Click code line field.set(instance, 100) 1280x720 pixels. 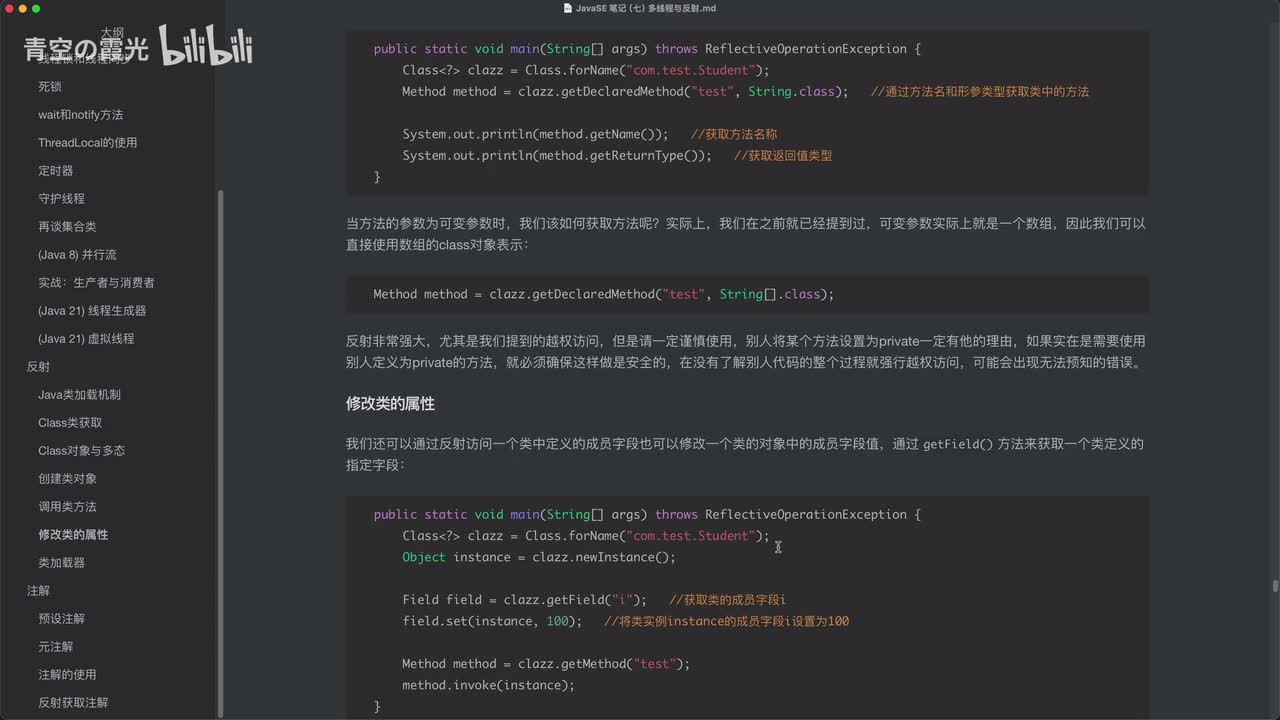click(x=492, y=621)
